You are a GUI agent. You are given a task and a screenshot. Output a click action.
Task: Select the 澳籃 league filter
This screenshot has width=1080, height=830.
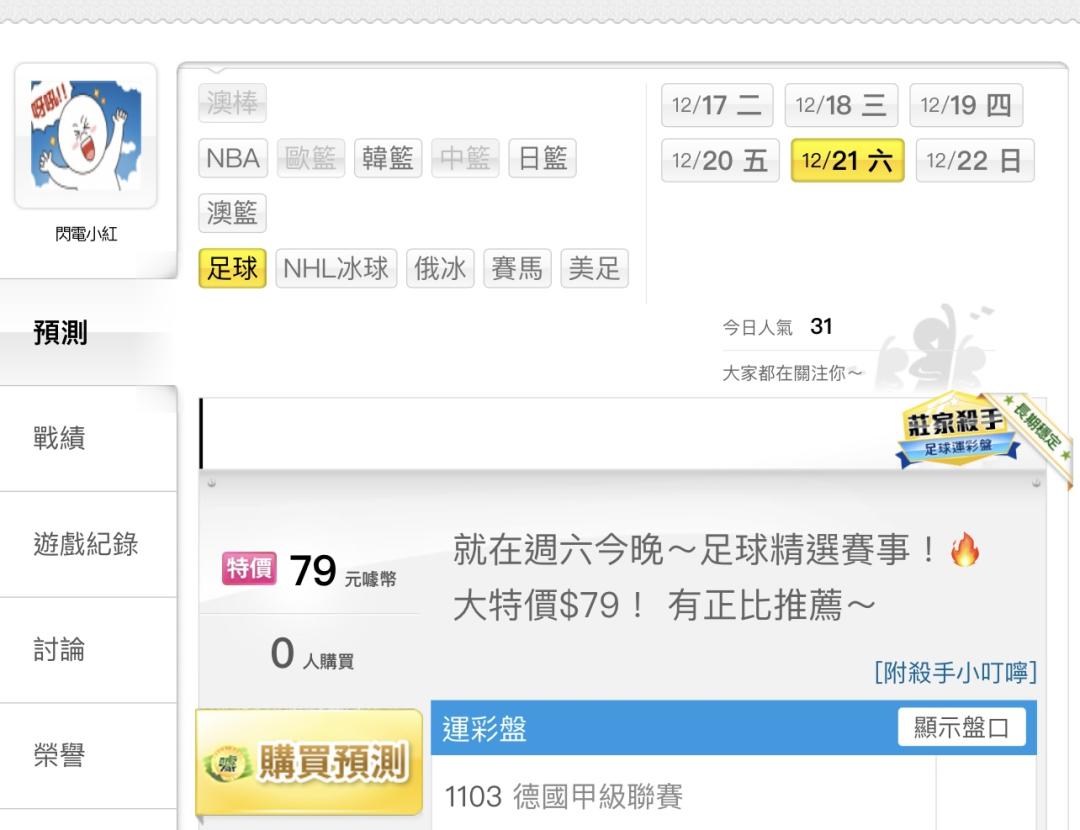pos(232,214)
